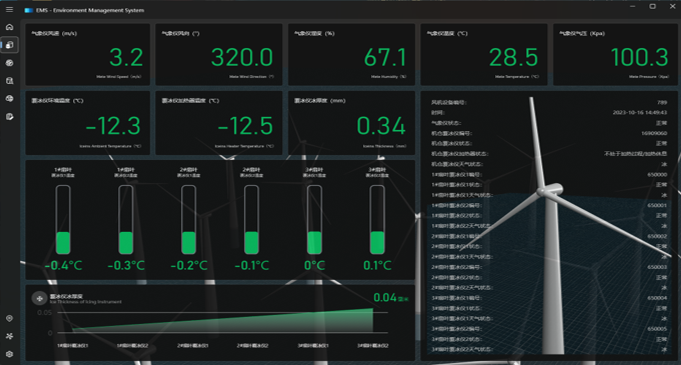Select the Icens Thickness value 0.34
Viewport: 681px width, 365px height.
(381, 126)
